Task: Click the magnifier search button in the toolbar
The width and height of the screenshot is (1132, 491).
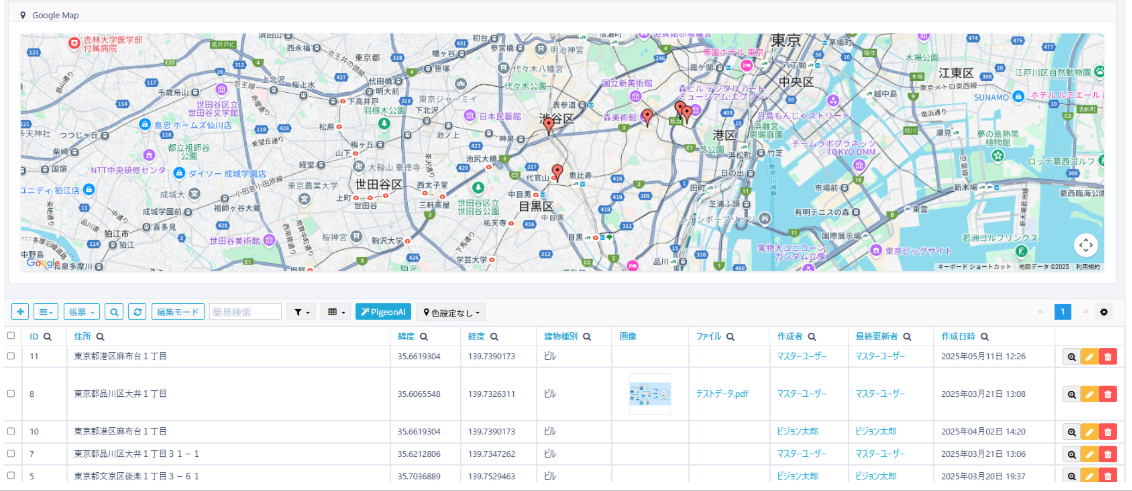Action: point(114,312)
